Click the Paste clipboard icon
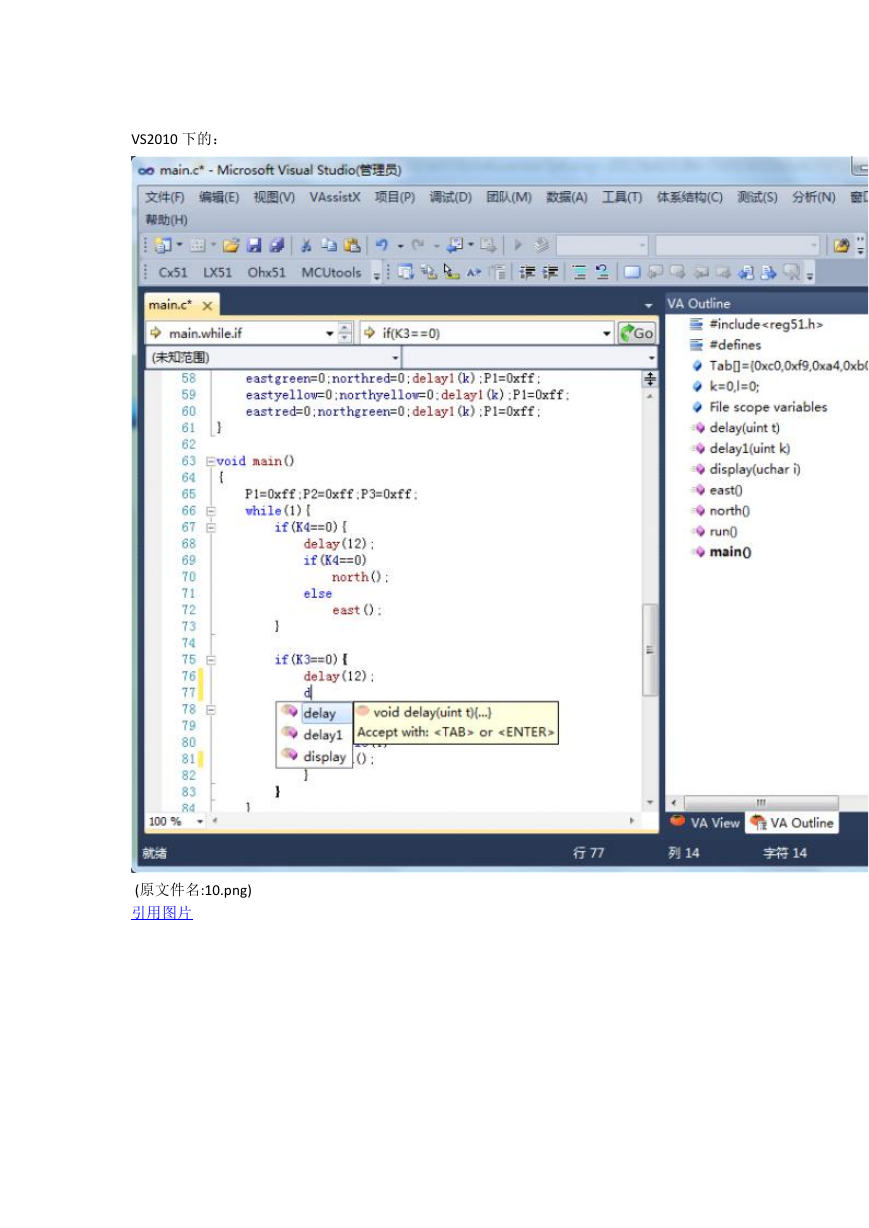Screen dimensions: 869x1228 click(352, 245)
